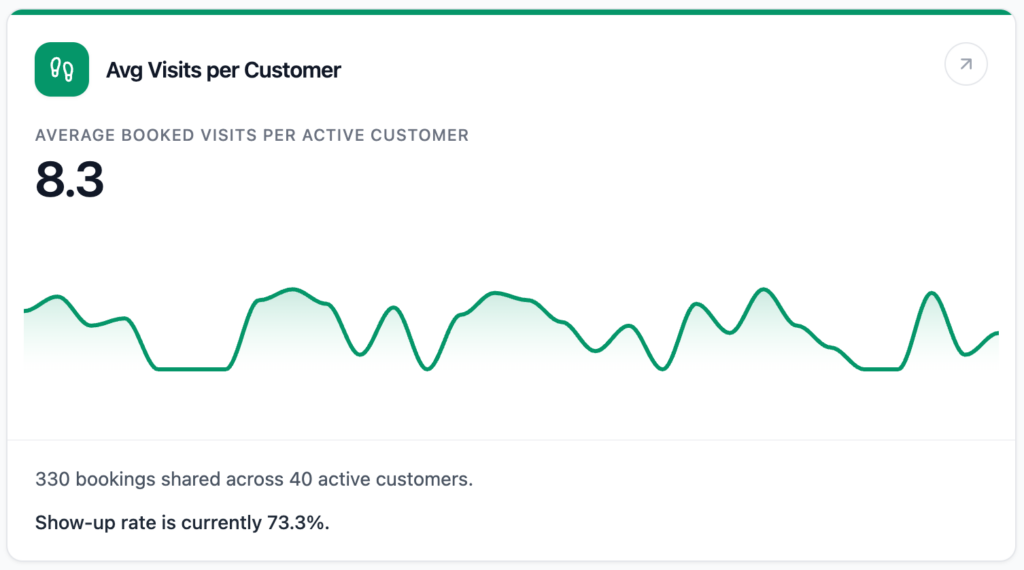Click the flat trough near sparkline's right side
The width and height of the screenshot is (1024, 570).
(880, 369)
